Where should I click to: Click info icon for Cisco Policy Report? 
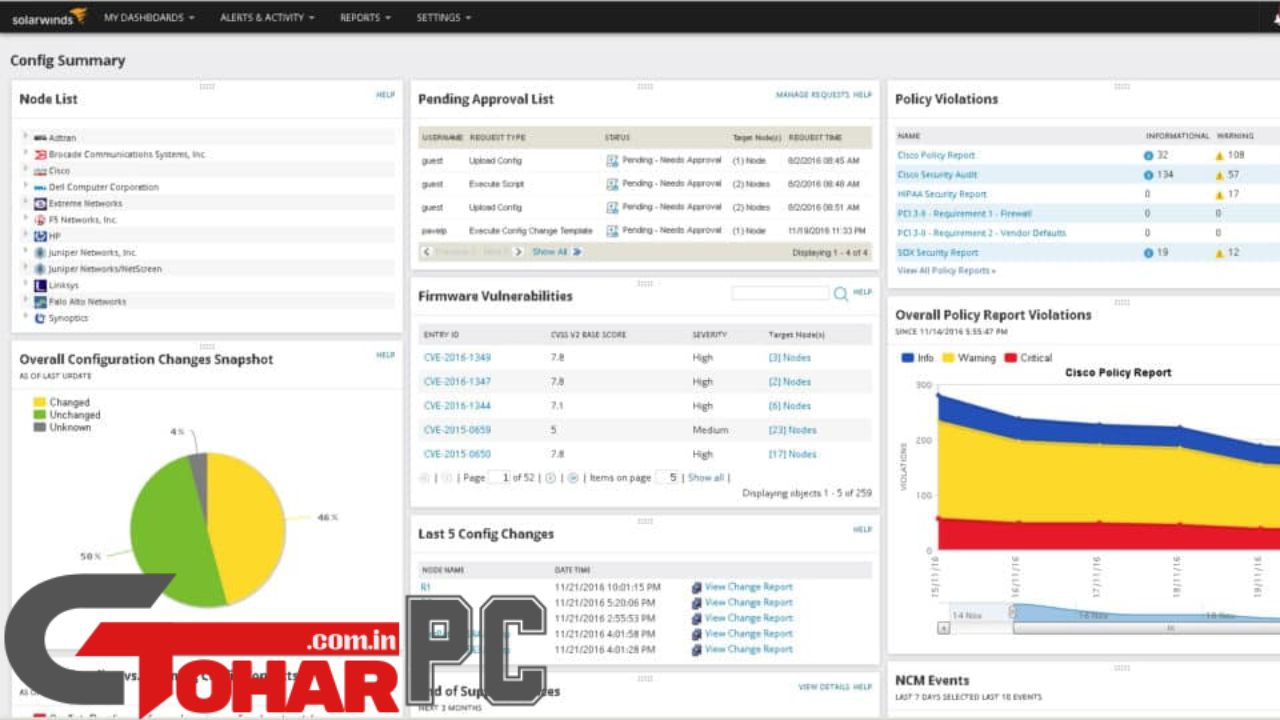1149,155
